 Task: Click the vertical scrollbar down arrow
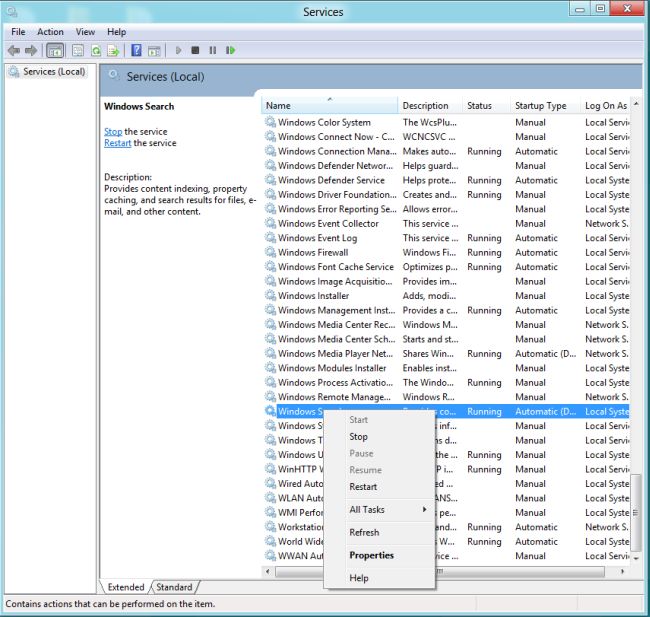pos(636,559)
